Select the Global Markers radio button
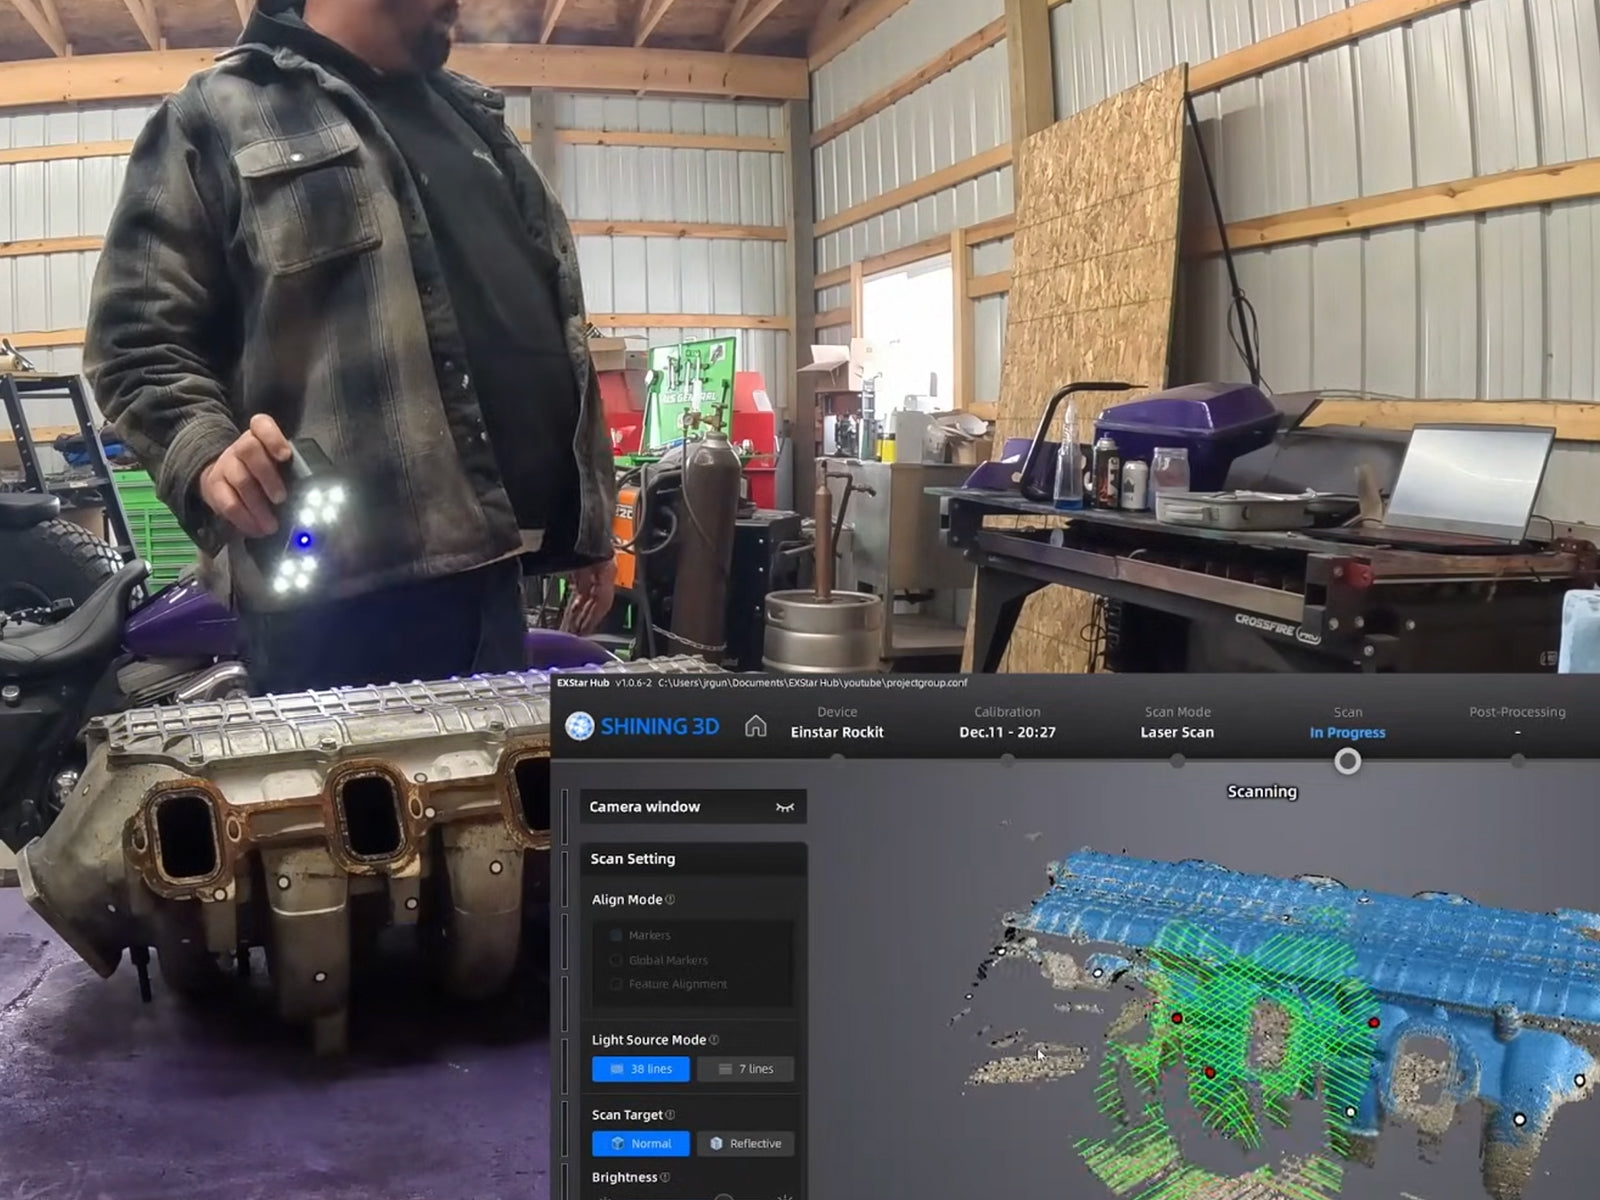The width and height of the screenshot is (1600, 1200). pyautogui.click(x=616, y=959)
